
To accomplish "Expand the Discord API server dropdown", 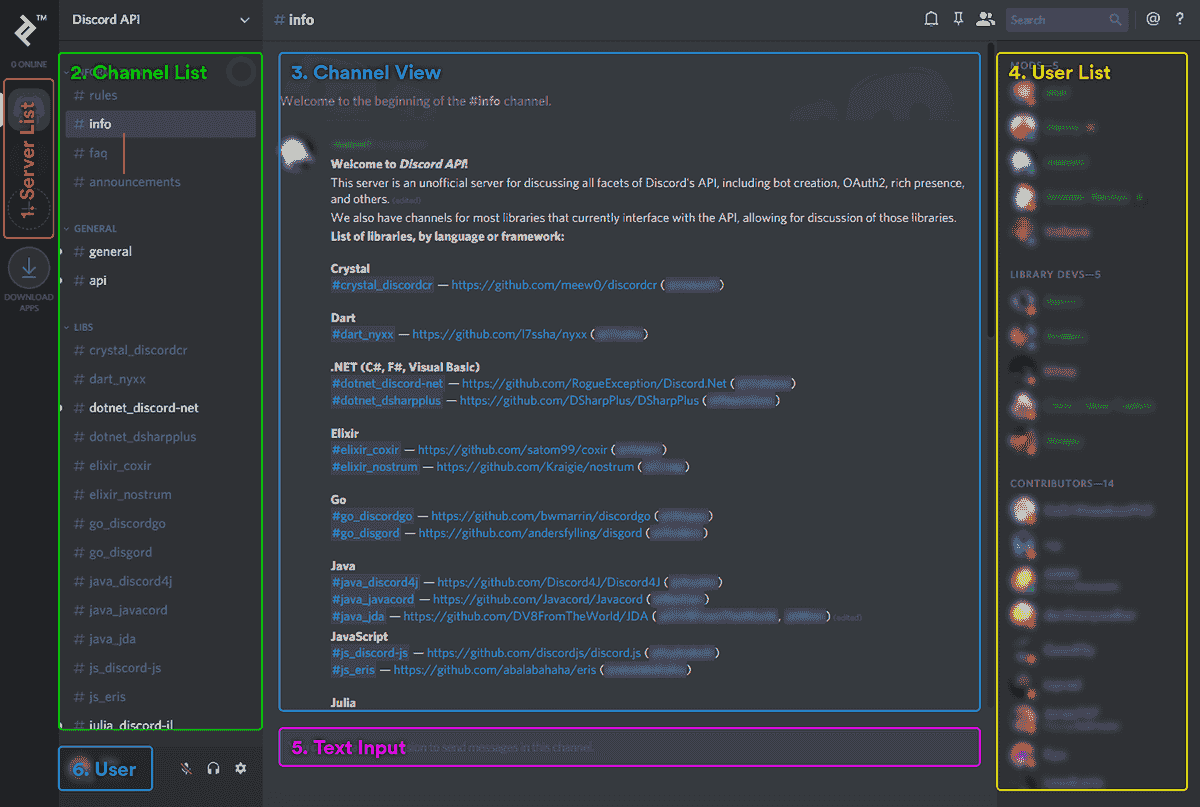I will 245,19.
